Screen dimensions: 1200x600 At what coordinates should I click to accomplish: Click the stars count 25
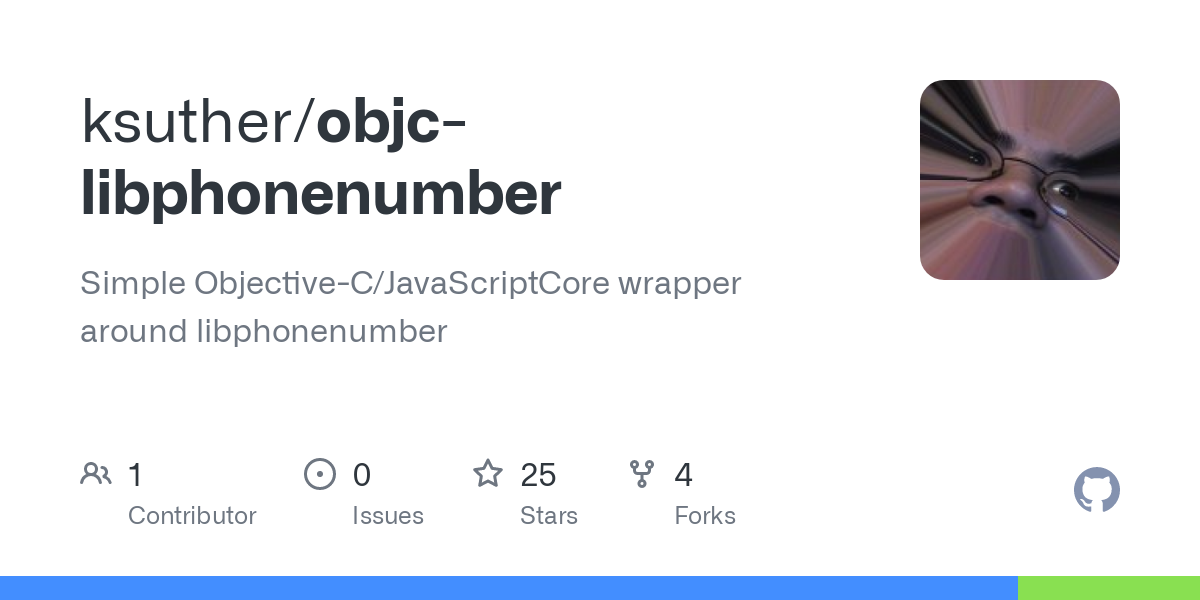pyautogui.click(x=538, y=474)
